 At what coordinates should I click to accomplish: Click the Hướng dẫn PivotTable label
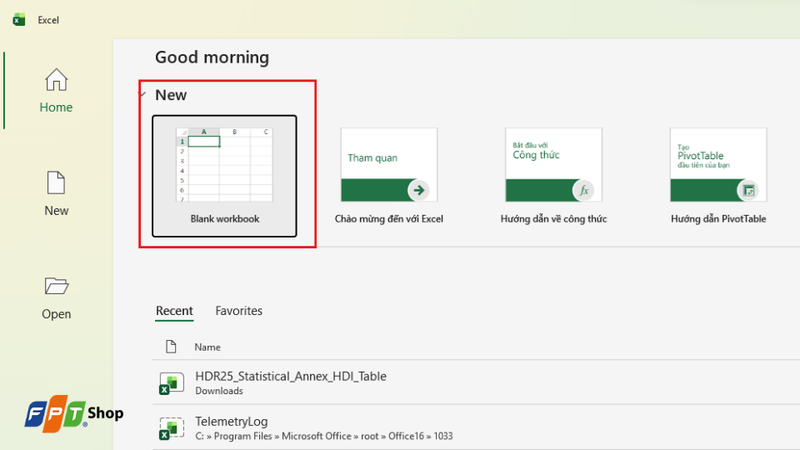click(x=718, y=219)
